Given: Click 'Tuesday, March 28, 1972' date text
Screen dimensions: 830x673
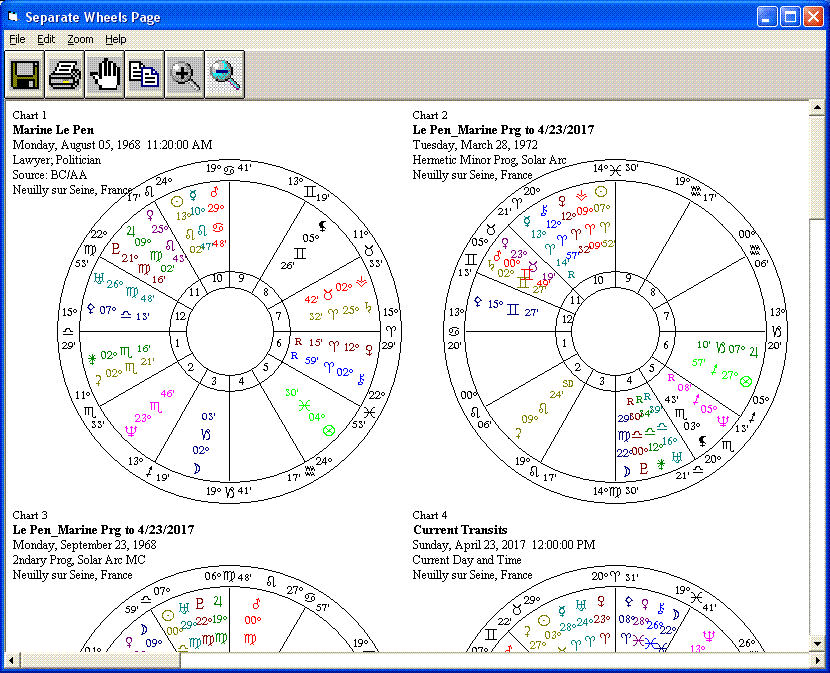Looking at the screenshot, I should [x=475, y=145].
